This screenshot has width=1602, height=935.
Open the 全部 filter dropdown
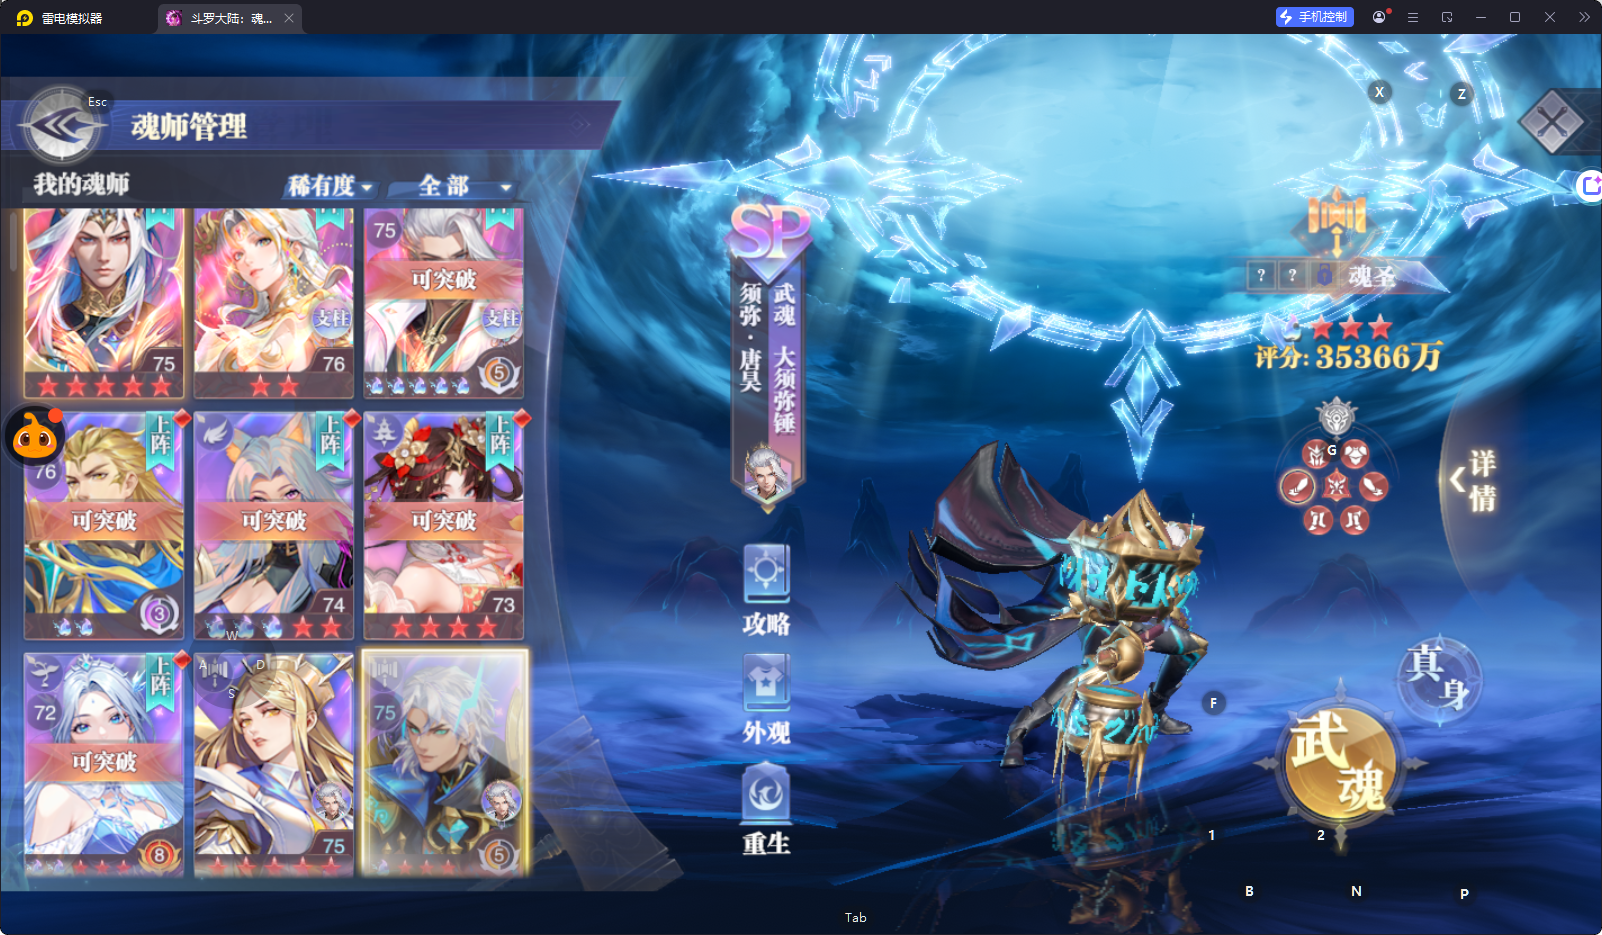465,186
